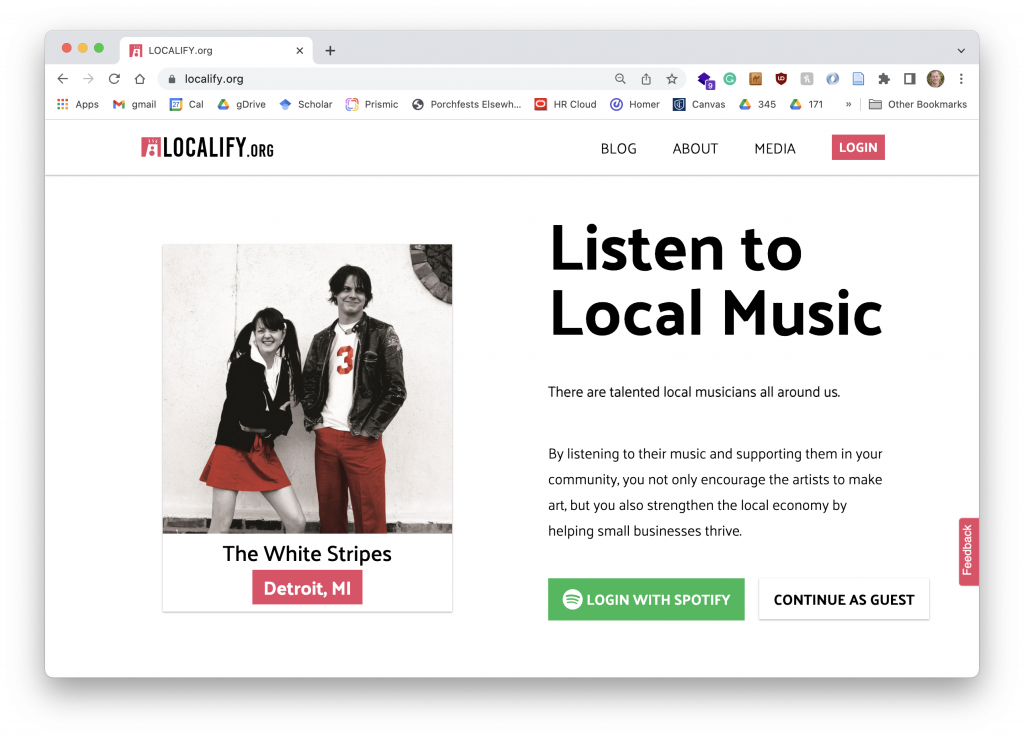Click The White Stripes artist name

(x=307, y=554)
